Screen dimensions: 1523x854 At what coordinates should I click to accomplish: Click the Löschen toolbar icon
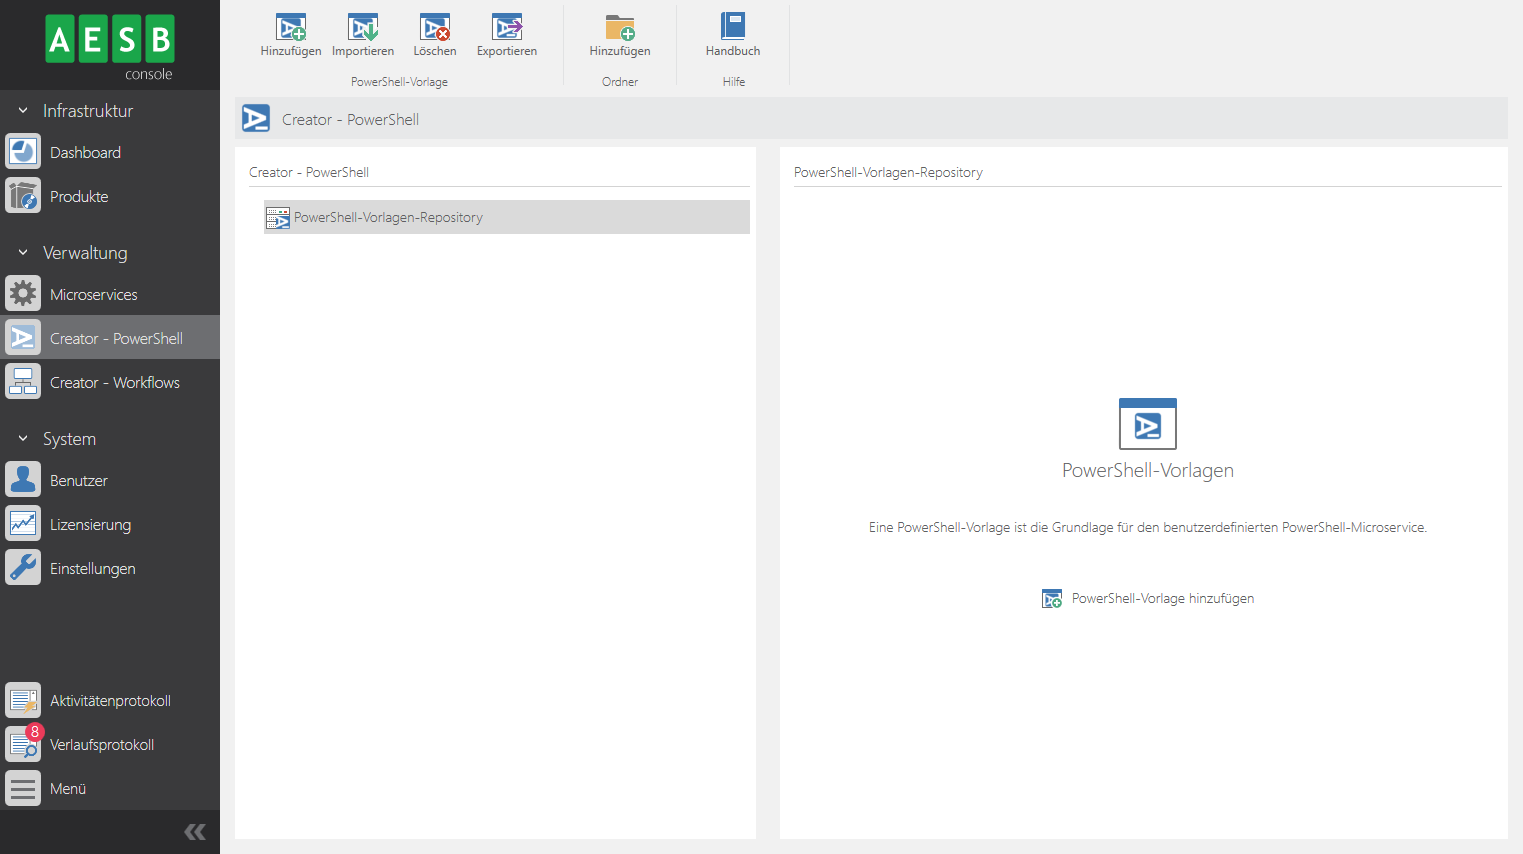(435, 29)
